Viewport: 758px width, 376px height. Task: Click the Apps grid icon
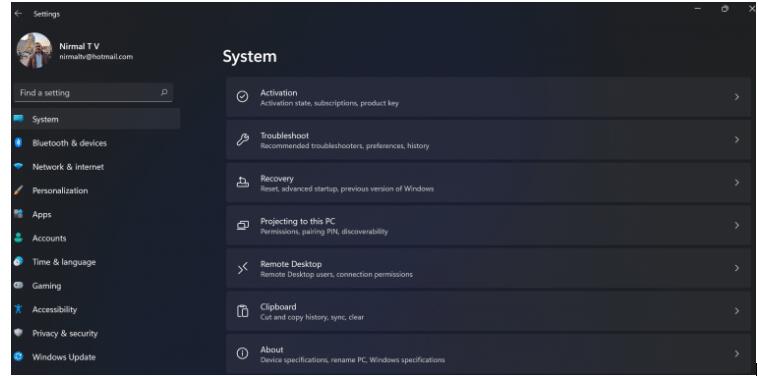coord(18,214)
